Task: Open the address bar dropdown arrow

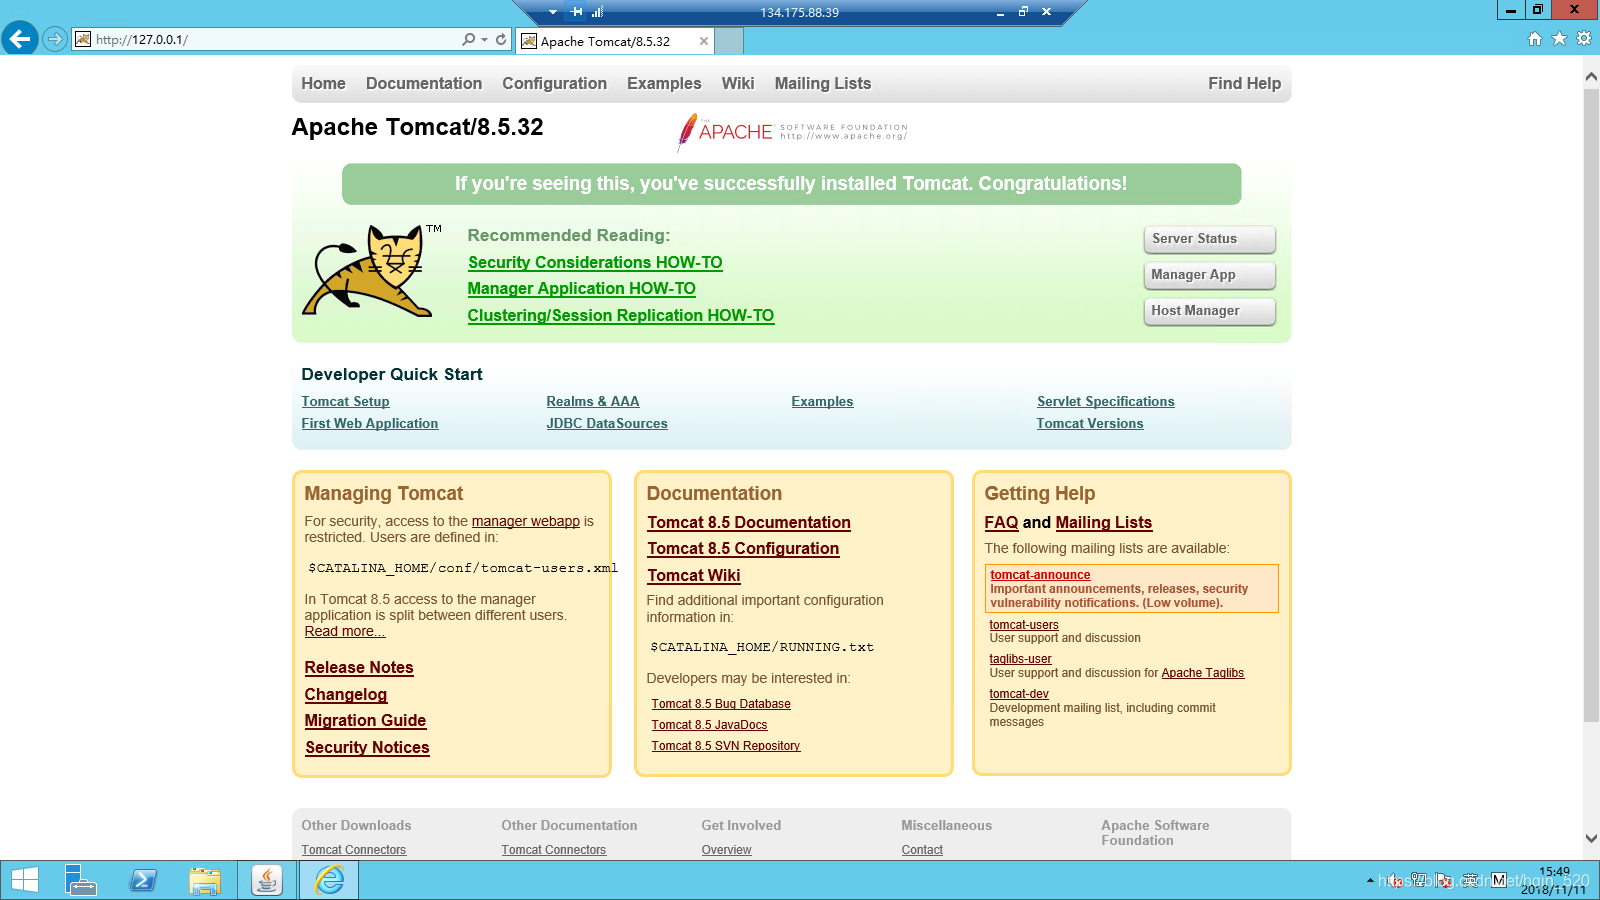Action: [485, 40]
